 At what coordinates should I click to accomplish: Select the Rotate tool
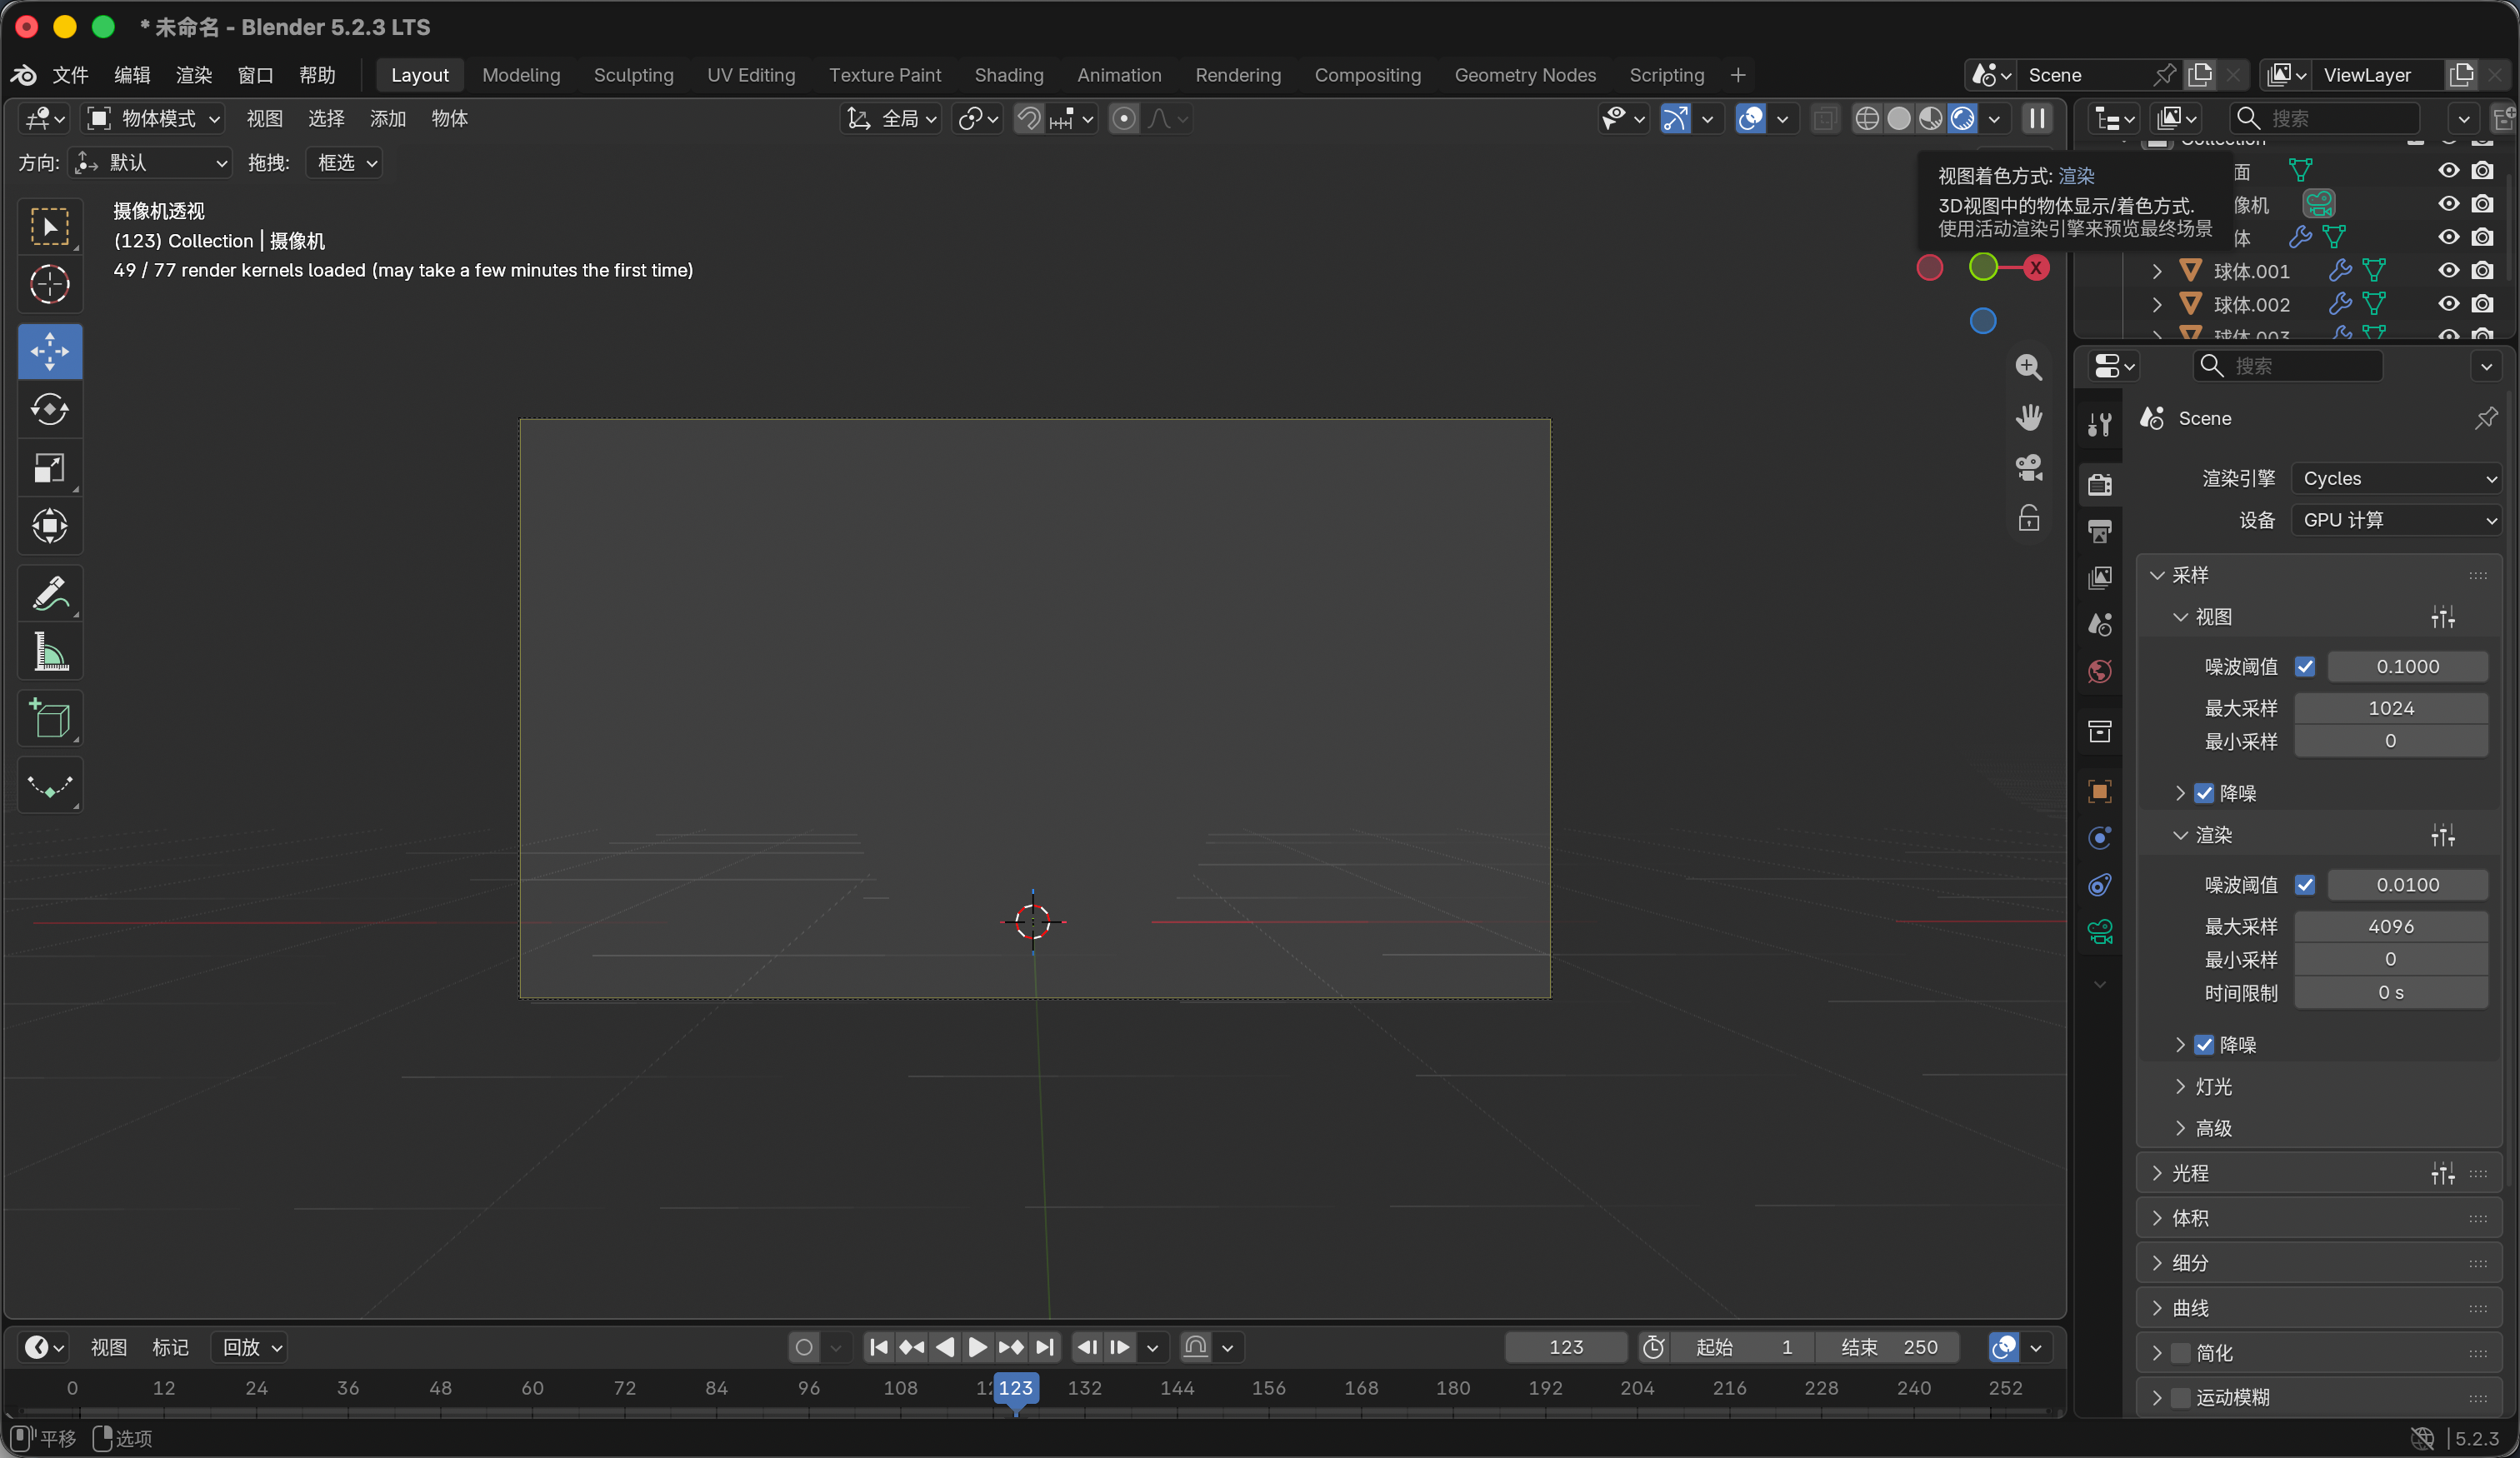point(49,409)
